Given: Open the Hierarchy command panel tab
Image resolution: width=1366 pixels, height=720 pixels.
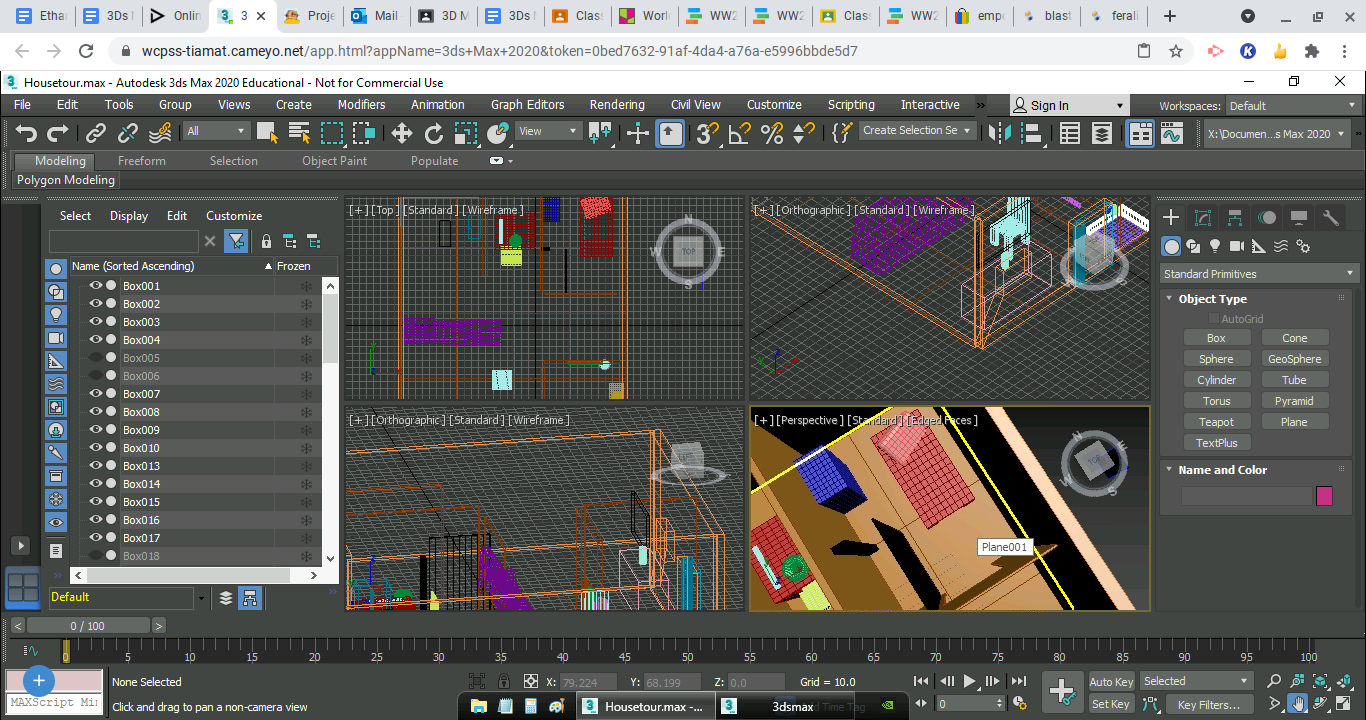Looking at the screenshot, I should 1235,217.
